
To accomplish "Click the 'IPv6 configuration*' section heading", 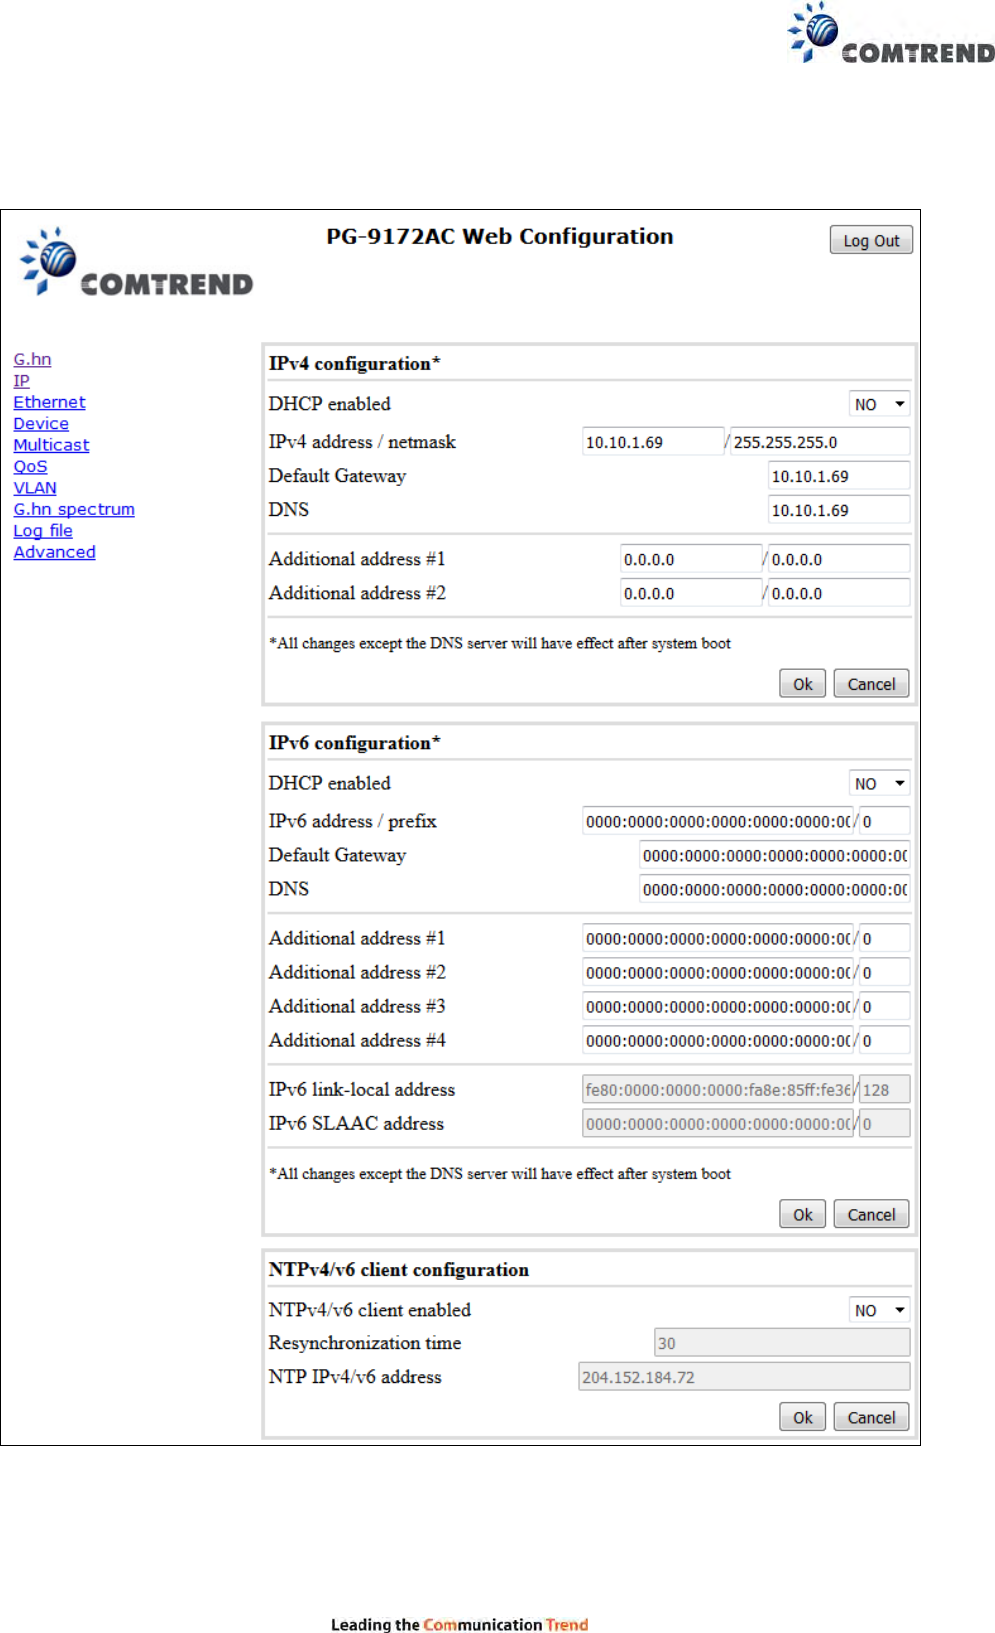I will [354, 742].
